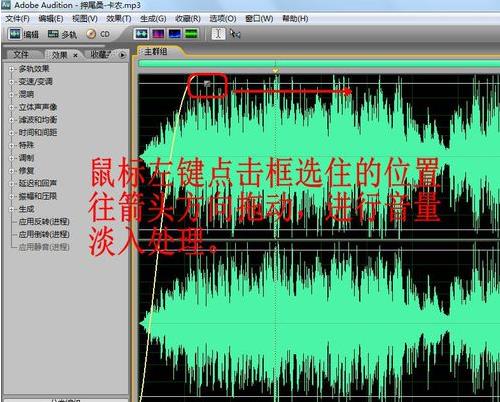Expand the 滤波和均衡 tree node
This screenshot has height=402, width=500.
point(11,120)
